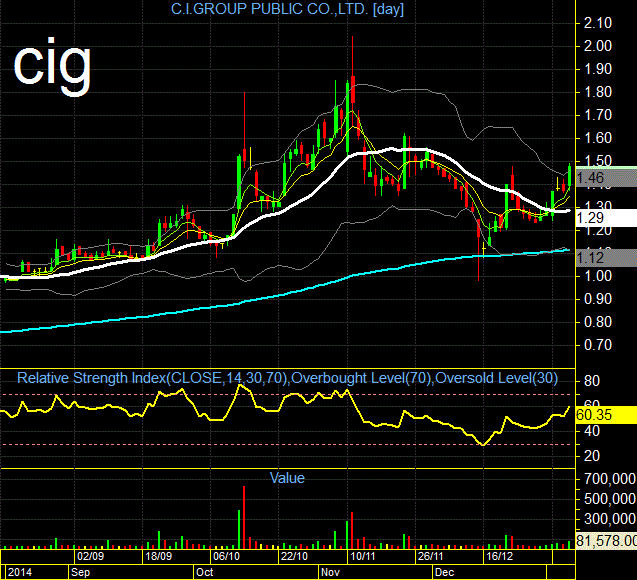Click the Relative Strength Index indicator title
This screenshot has width=637, height=580.
[x=287, y=378]
